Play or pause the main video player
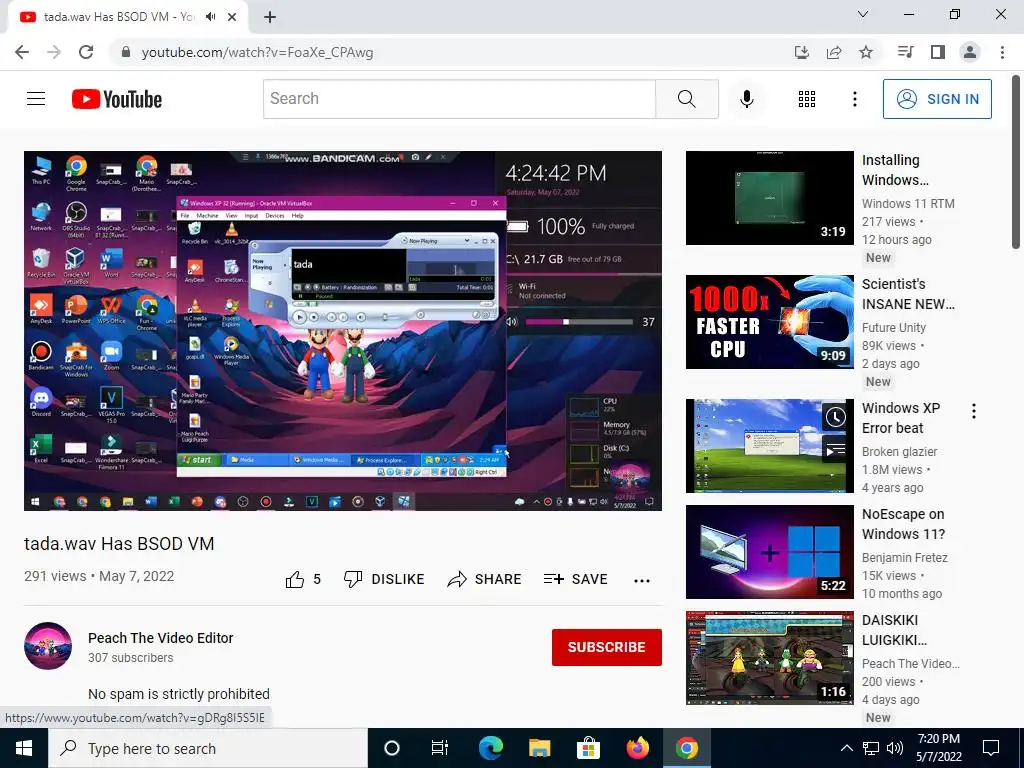The height and width of the screenshot is (768, 1024). click(x=343, y=330)
